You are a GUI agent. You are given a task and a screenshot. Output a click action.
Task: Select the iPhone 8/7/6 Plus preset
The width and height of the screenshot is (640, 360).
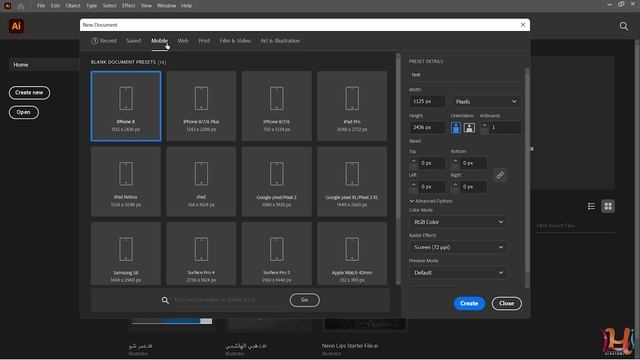point(201,106)
